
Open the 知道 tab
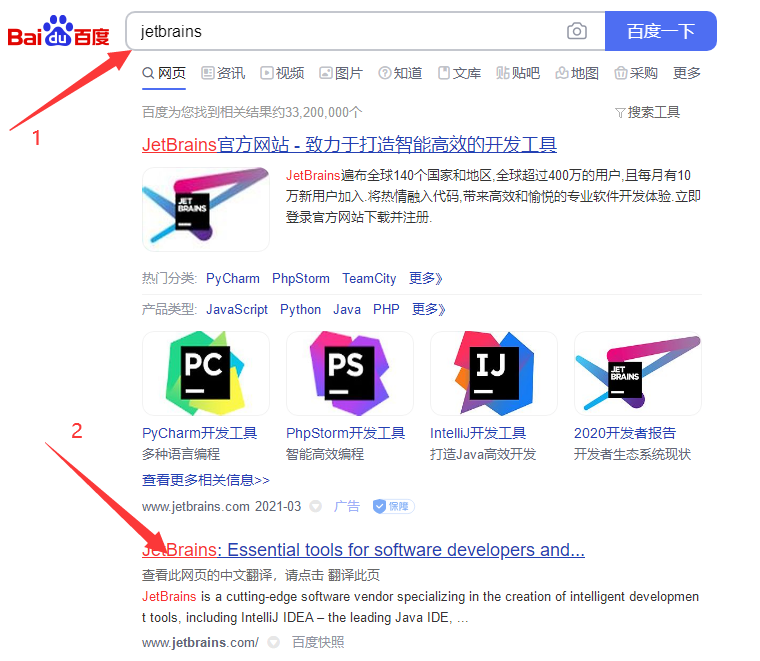[x=400, y=73]
